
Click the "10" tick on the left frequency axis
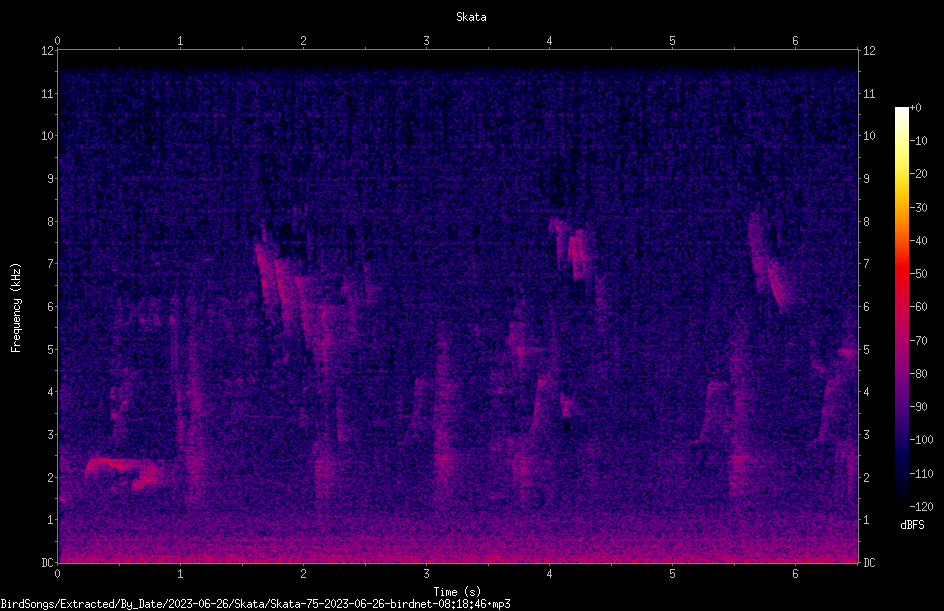coord(48,136)
